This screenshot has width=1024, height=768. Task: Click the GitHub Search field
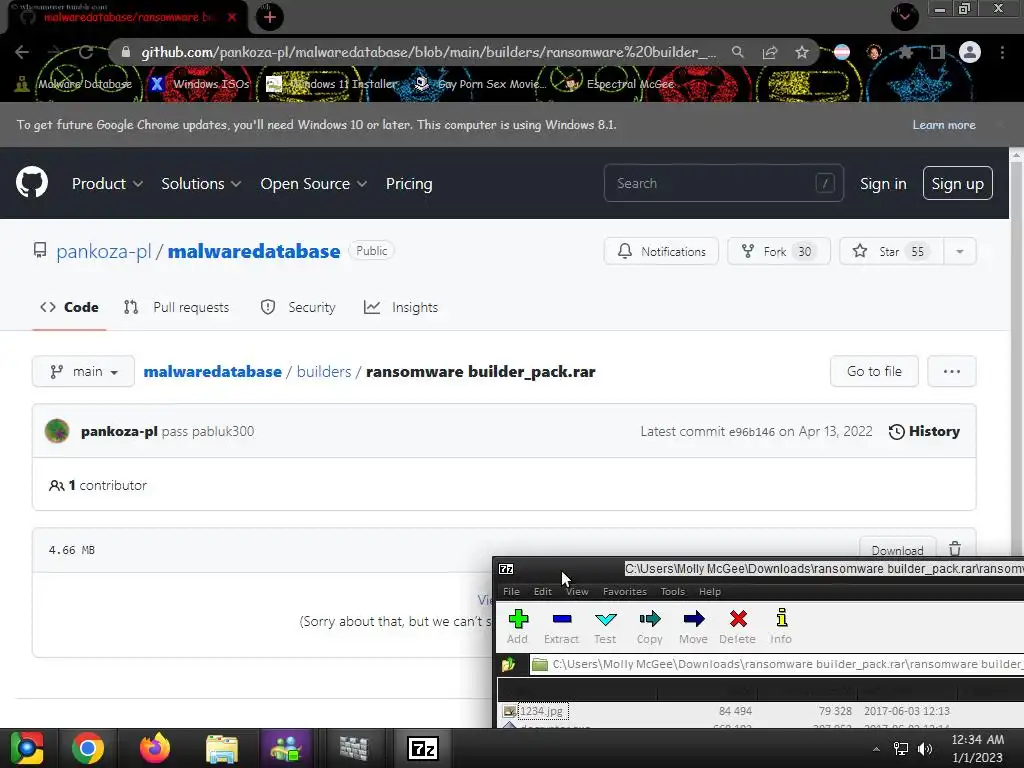(724, 184)
